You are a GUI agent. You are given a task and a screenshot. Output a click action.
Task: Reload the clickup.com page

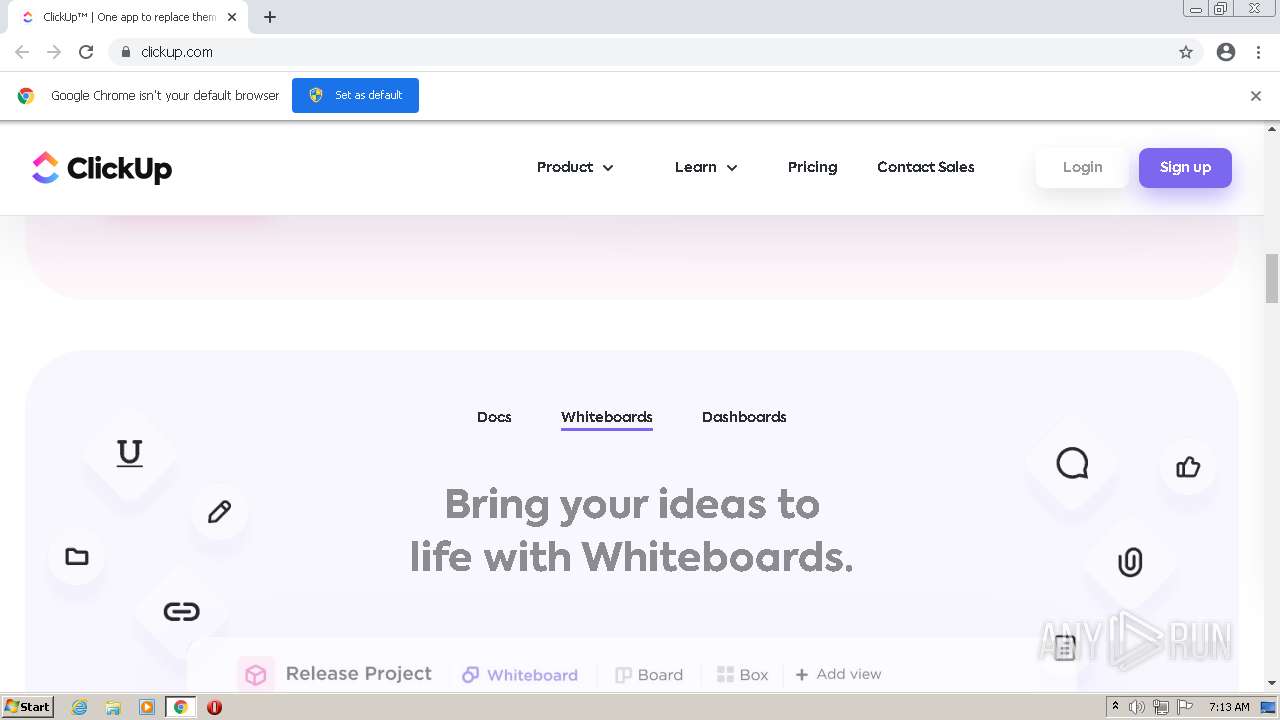tap(86, 52)
